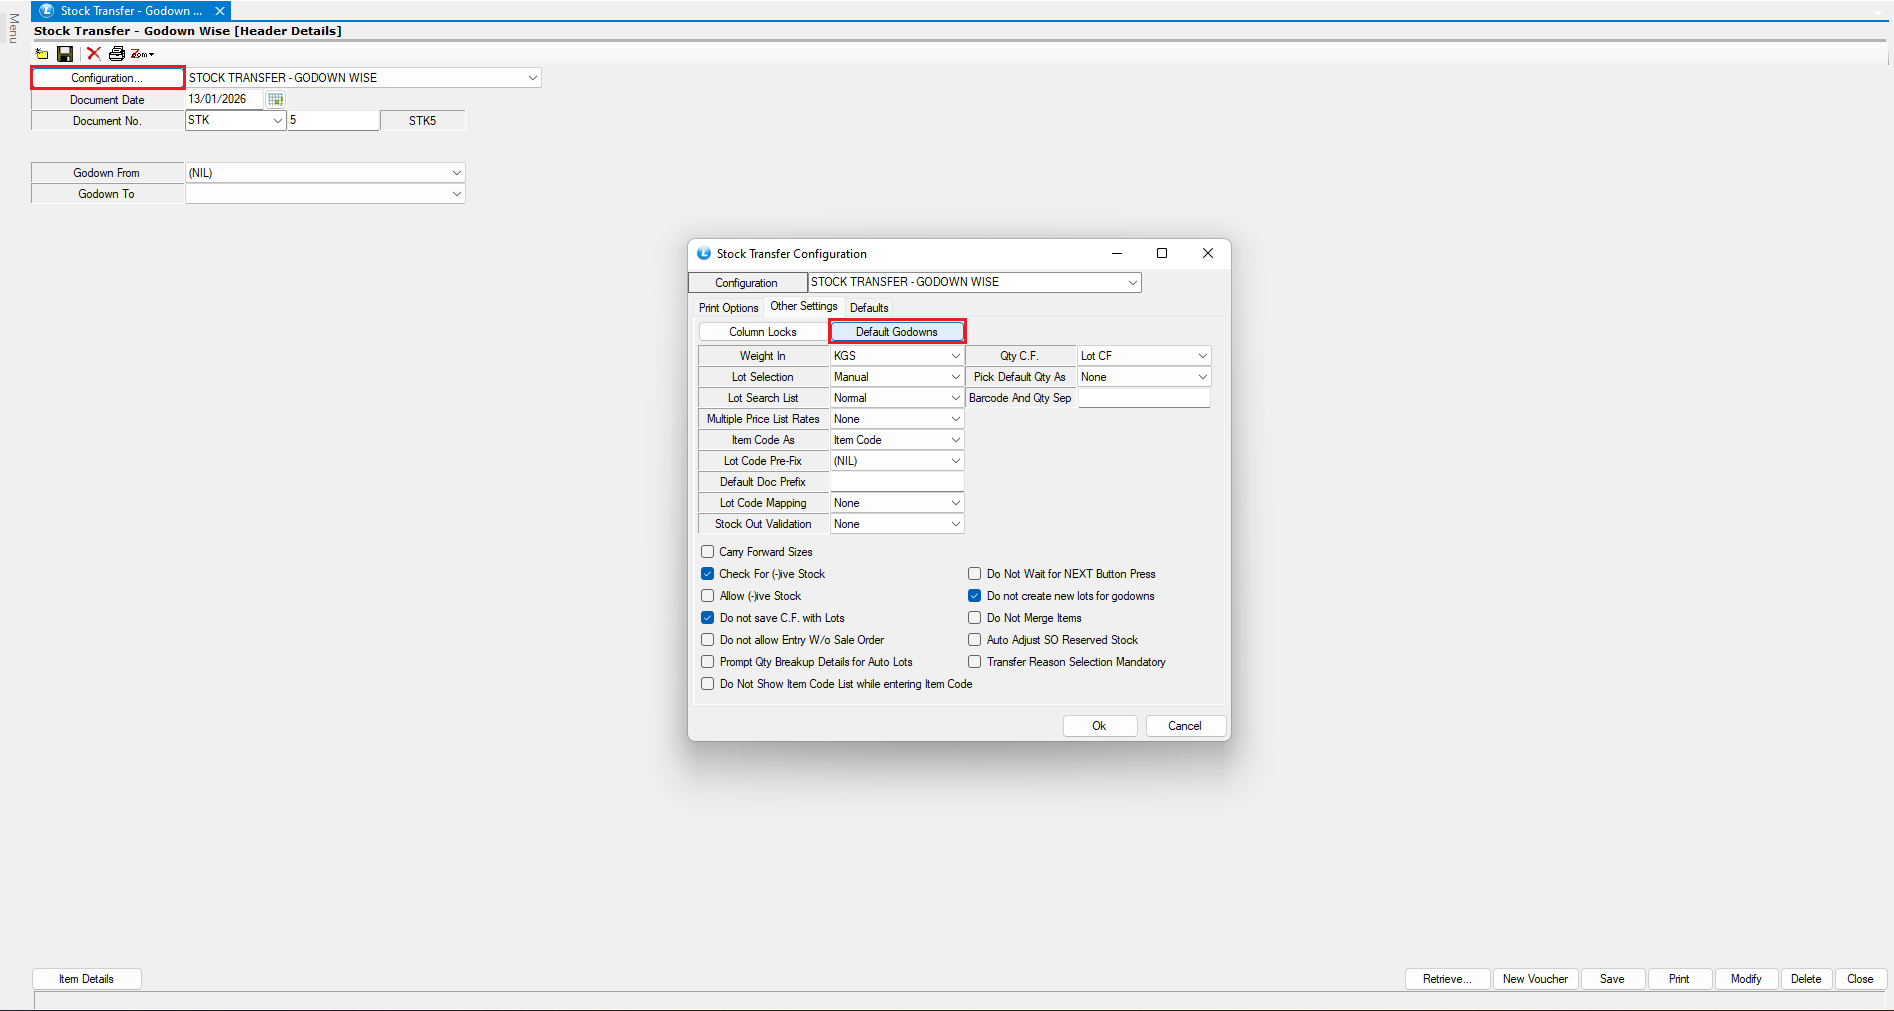Click the floppy disk save icon
The width and height of the screenshot is (1894, 1011).
point(65,54)
